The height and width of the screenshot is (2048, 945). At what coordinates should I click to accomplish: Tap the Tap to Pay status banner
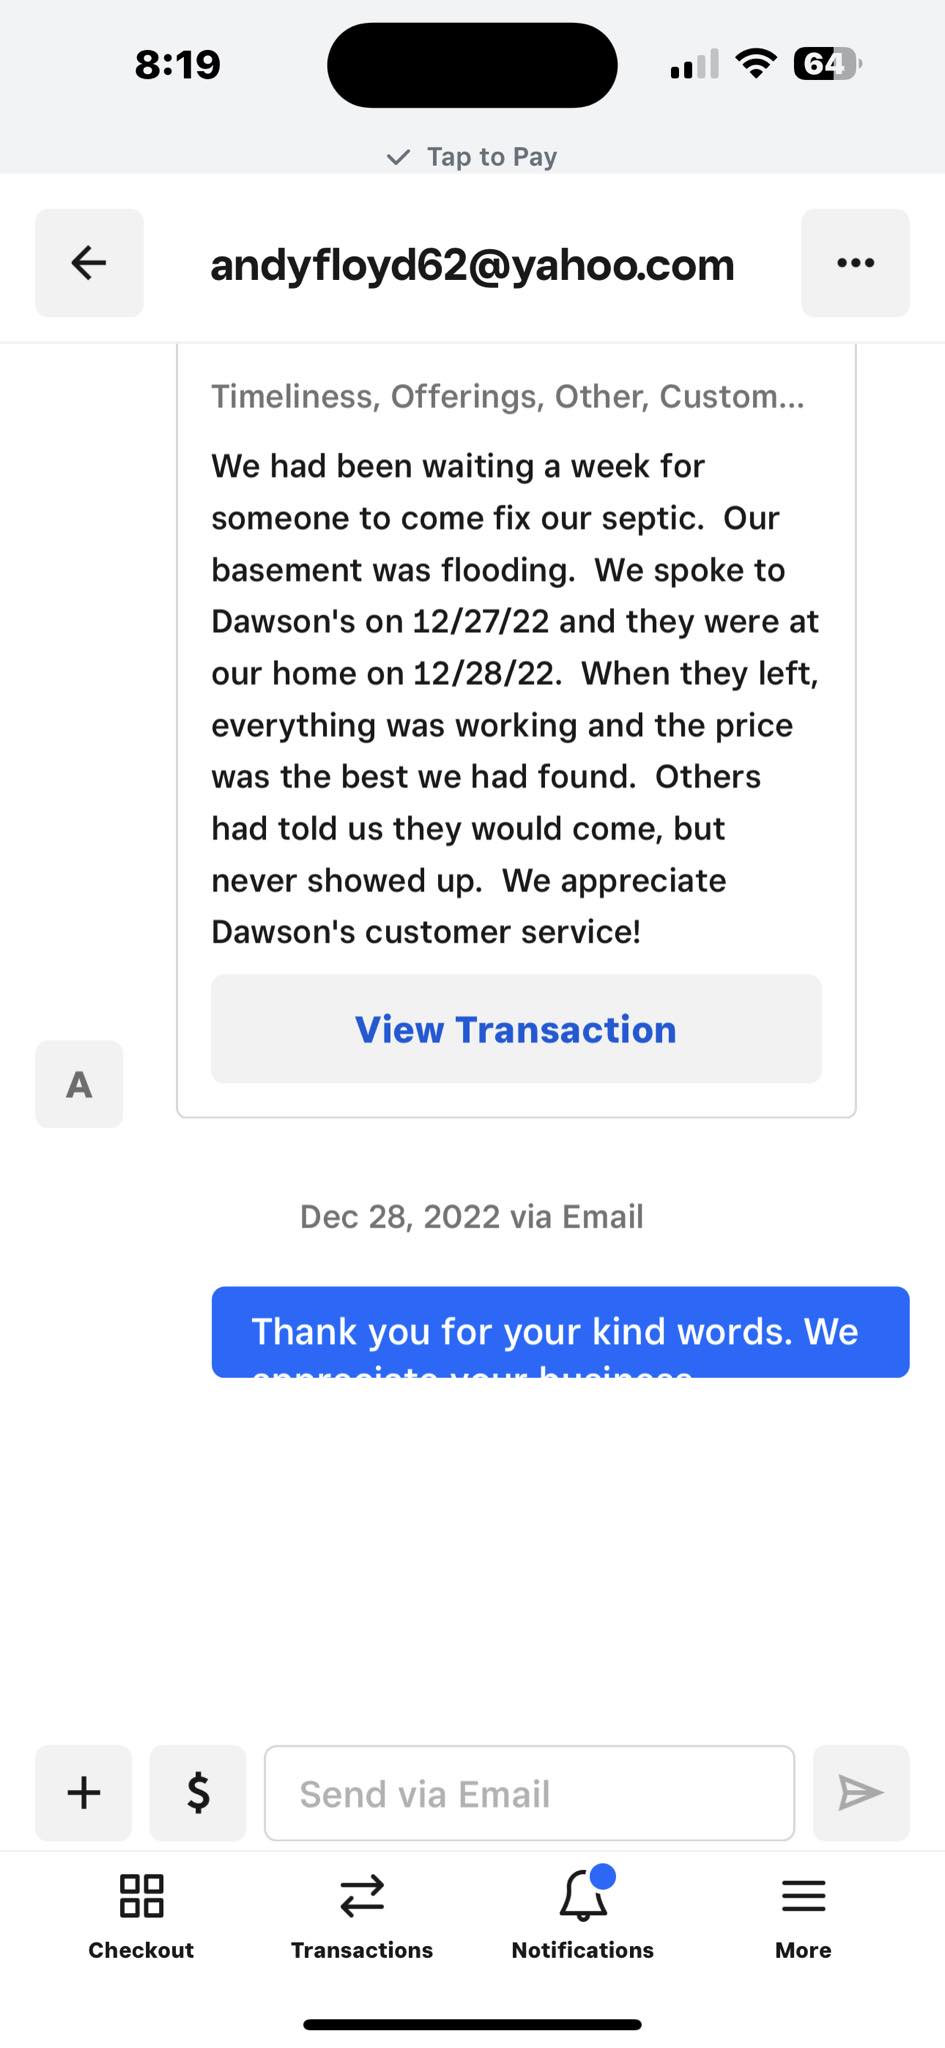point(472,157)
